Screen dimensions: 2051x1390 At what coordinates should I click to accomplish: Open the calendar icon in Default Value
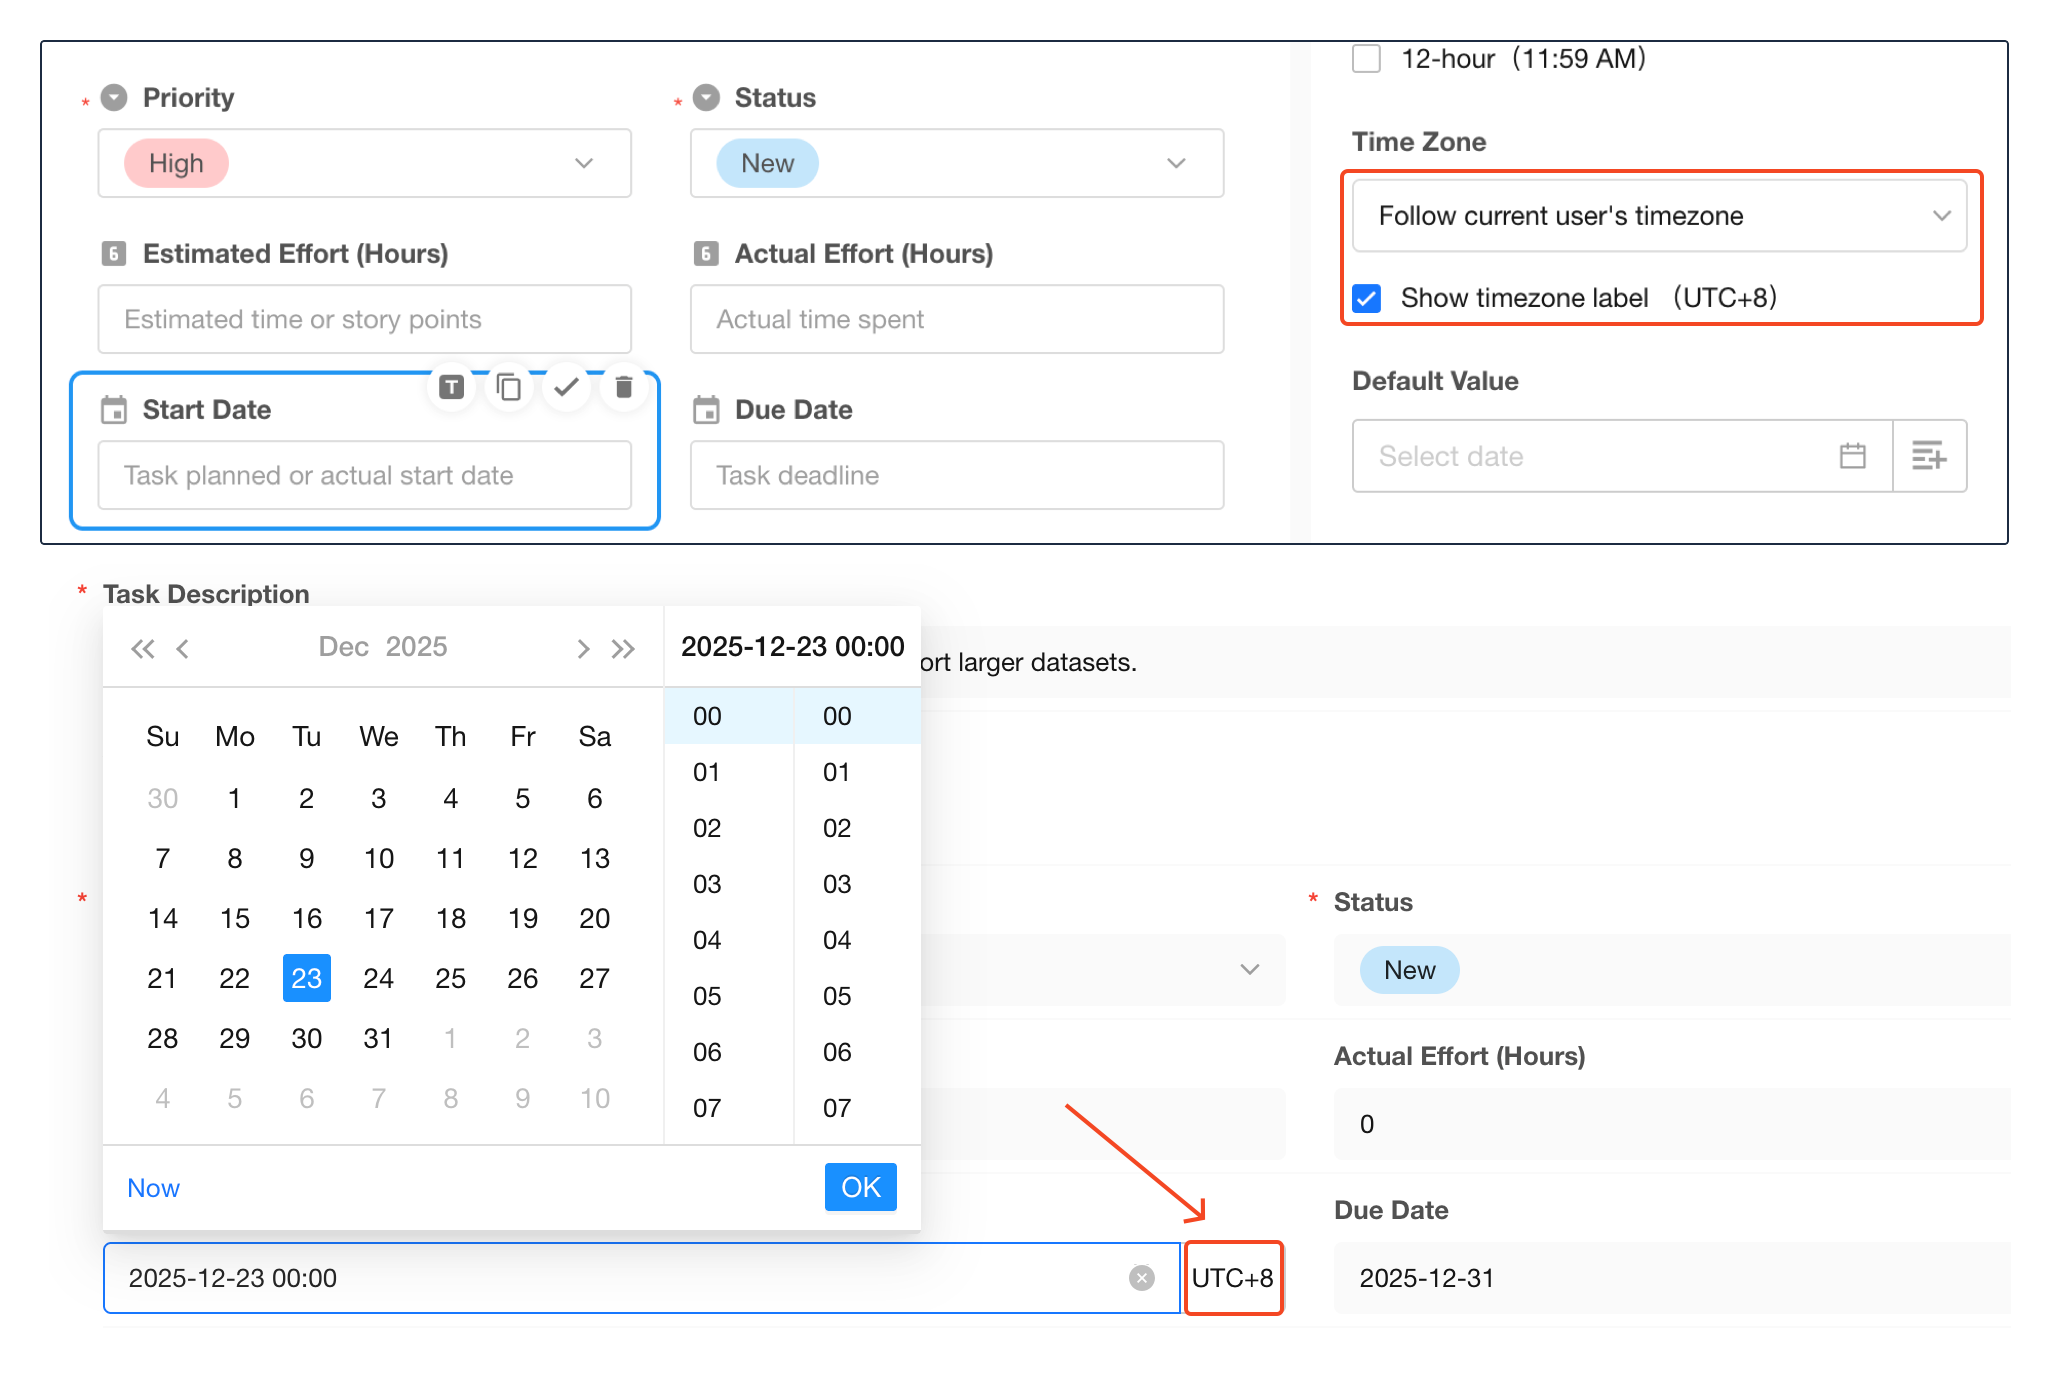tap(1852, 456)
